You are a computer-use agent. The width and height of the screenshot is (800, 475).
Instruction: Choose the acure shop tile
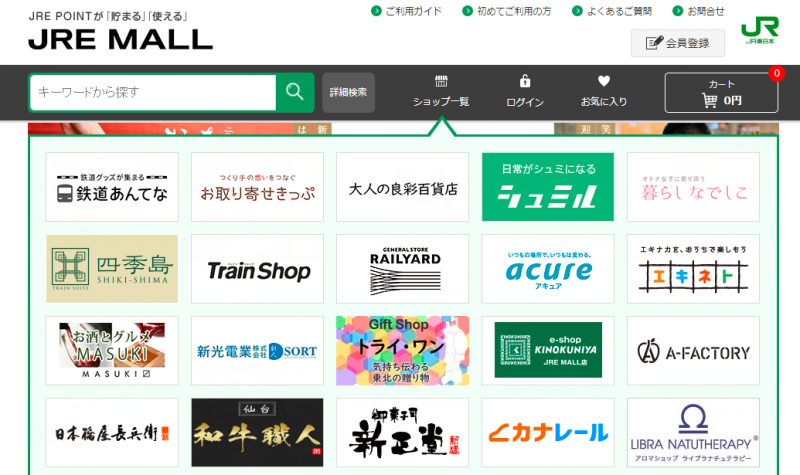tap(548, 269)
